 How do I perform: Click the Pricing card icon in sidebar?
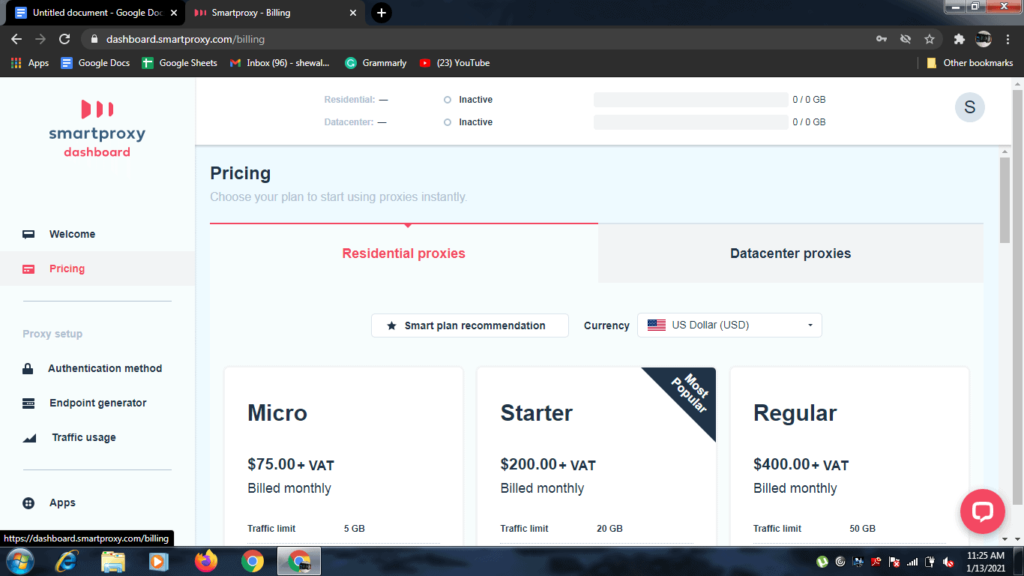28,269
